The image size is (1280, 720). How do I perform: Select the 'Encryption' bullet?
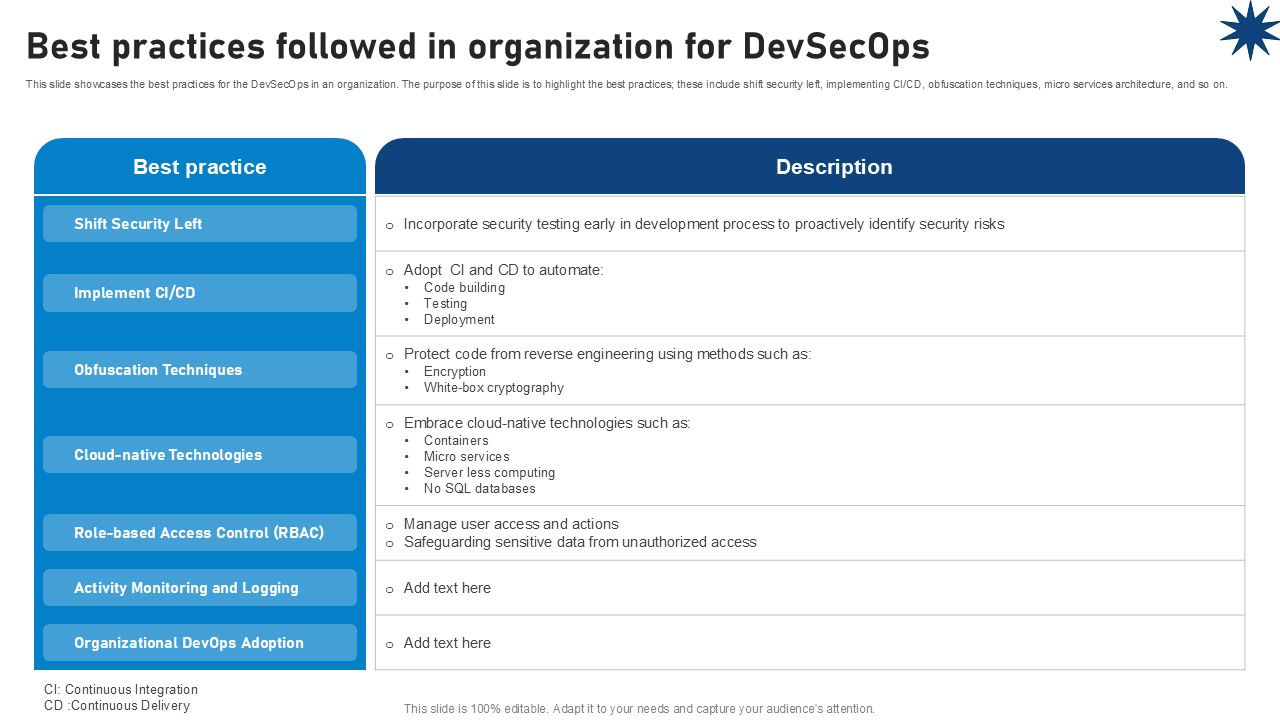455,371
